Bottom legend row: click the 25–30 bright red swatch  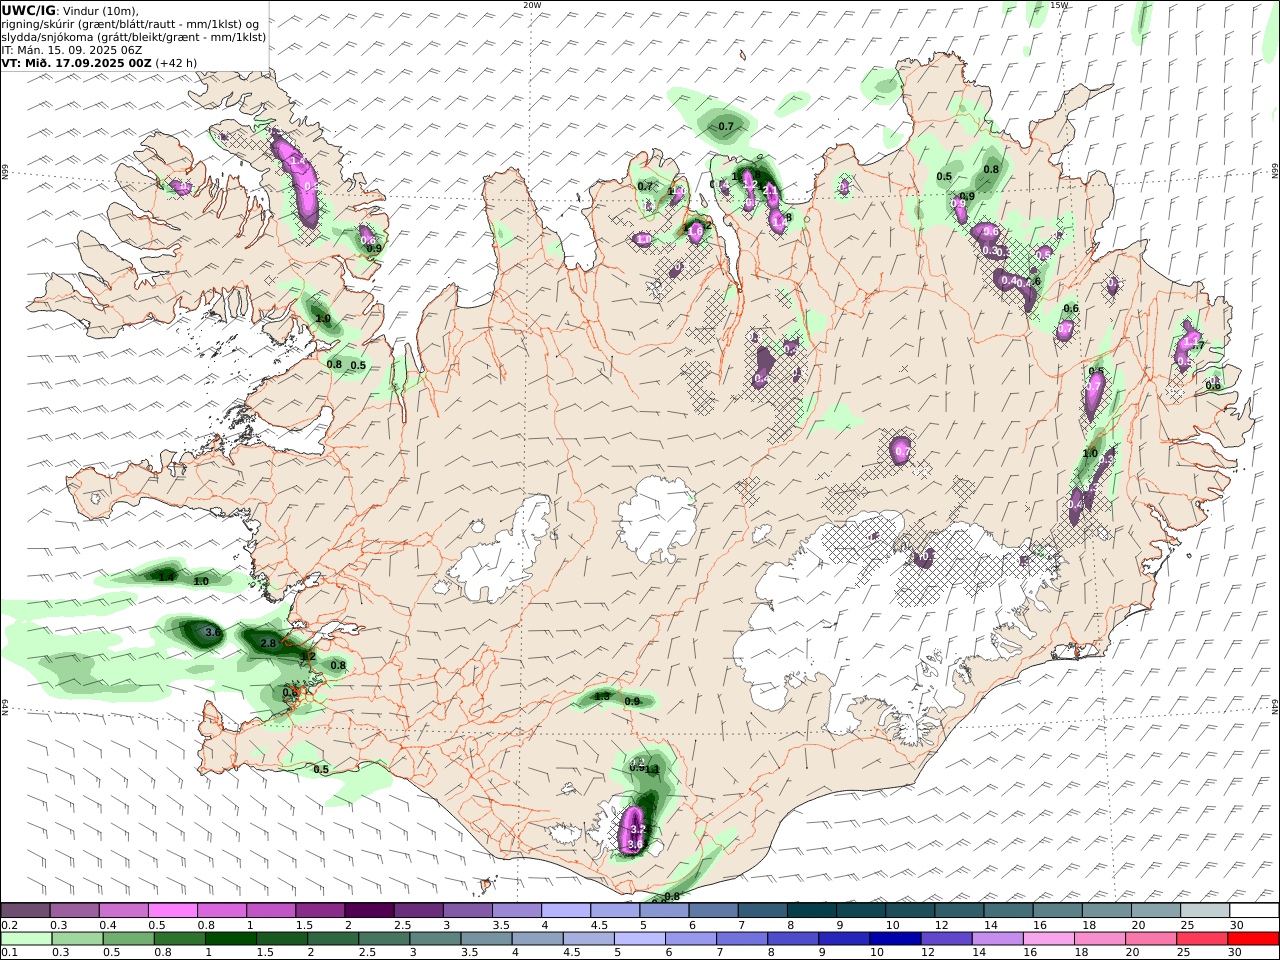[x=1204, y=939]
